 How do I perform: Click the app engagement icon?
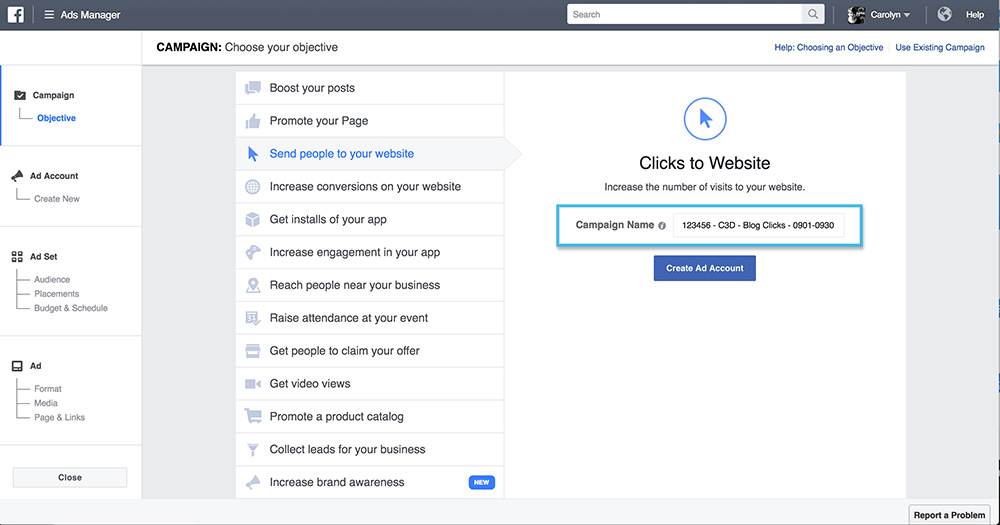pyautogui.click(x=253, y=252)
